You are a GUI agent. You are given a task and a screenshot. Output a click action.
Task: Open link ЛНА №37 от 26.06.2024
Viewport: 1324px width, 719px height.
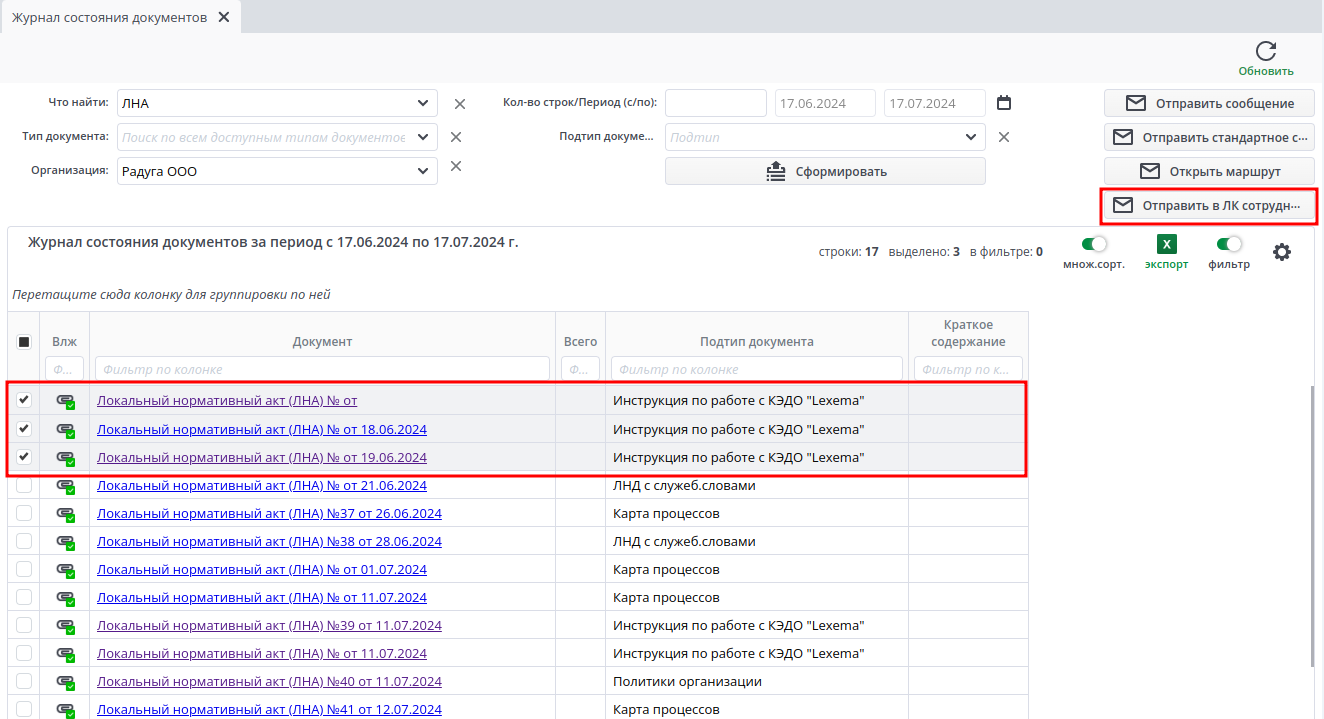click(x=269, y=514)
